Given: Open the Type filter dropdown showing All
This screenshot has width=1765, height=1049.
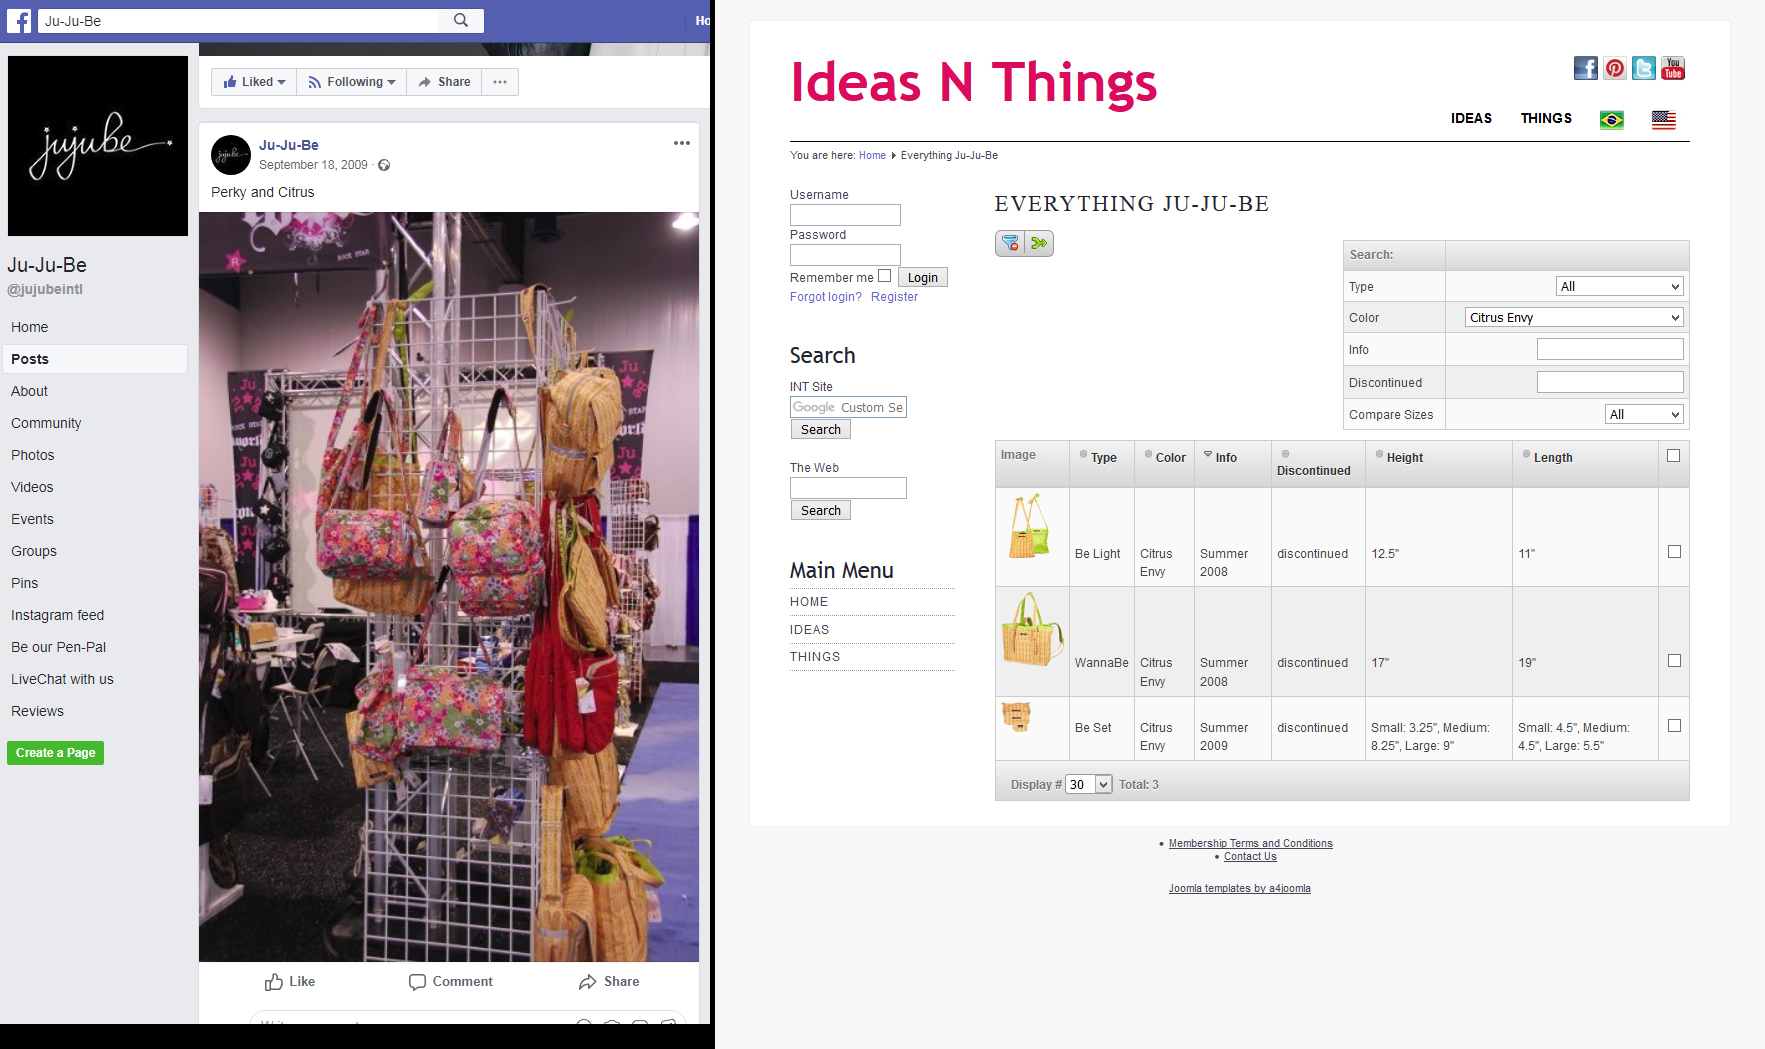Looking at the screenshot, I should tap(1620, 287).
